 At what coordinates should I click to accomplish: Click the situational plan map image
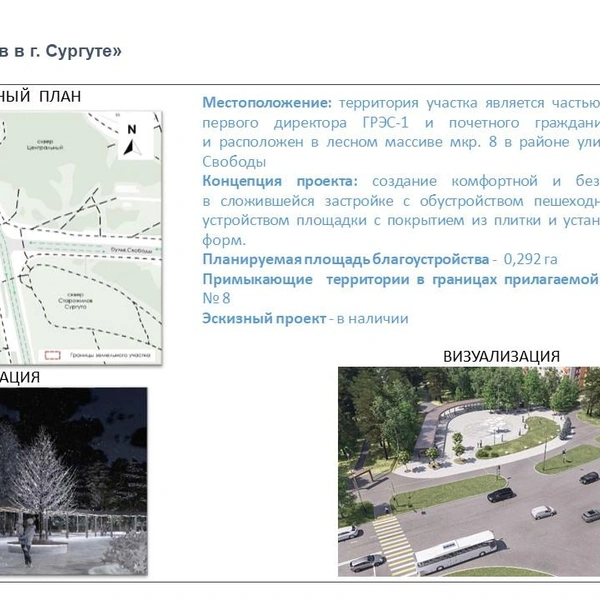(x=81, y=238)
